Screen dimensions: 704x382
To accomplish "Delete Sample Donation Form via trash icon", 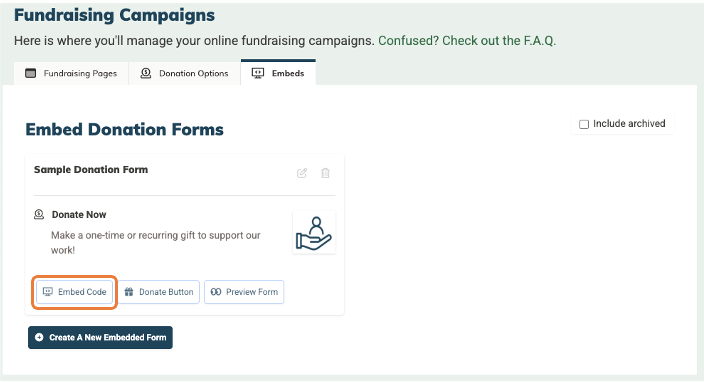I will (x=326, y=173).
